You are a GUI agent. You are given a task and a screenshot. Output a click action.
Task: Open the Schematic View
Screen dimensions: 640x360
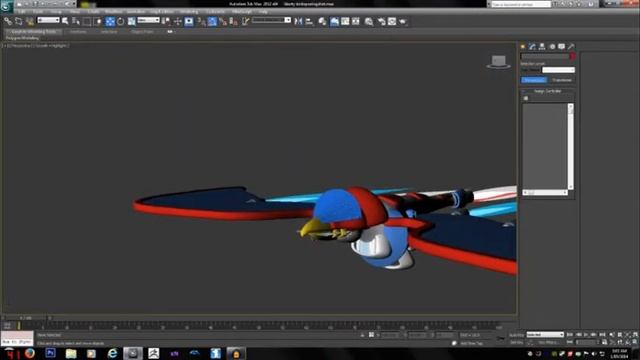tap(356, 21)
